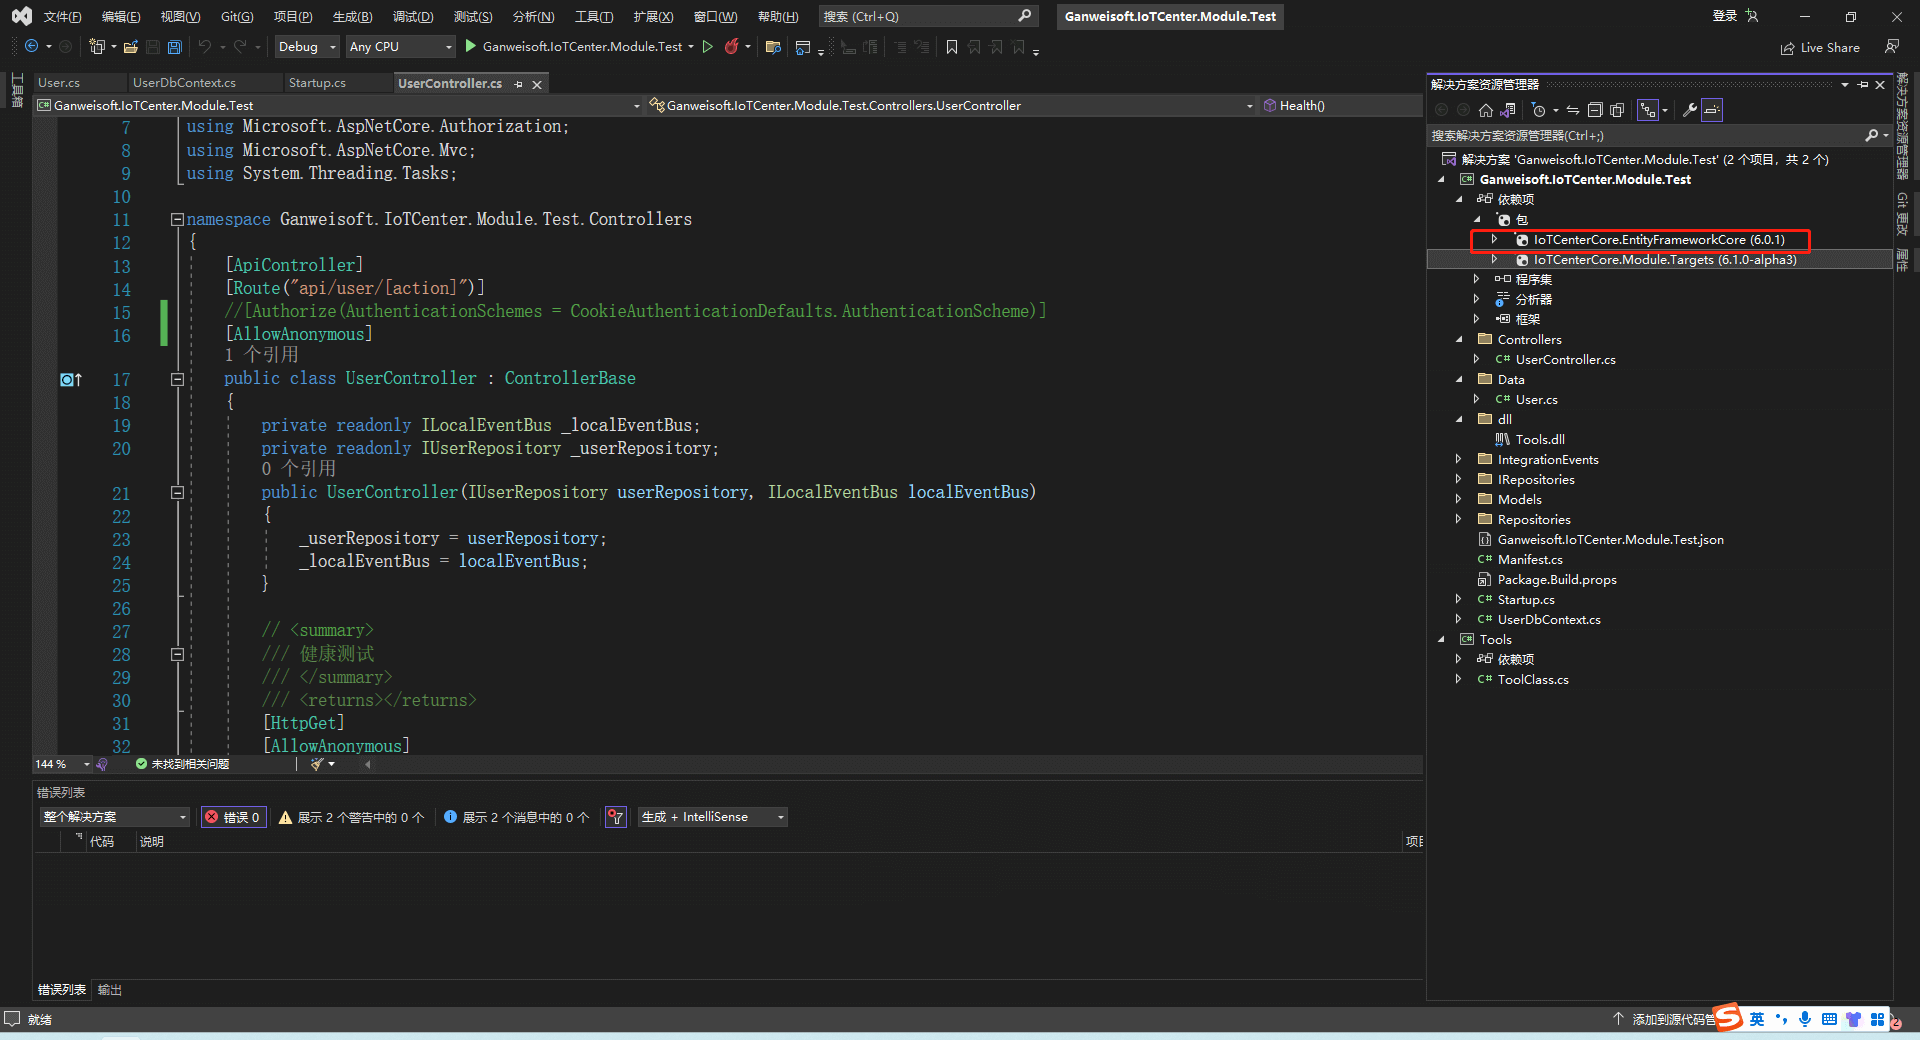Screen dimensions: 1920x1040
Task: Open Properties wrench icon in Solution Explorer
Action: [1689, 110]
